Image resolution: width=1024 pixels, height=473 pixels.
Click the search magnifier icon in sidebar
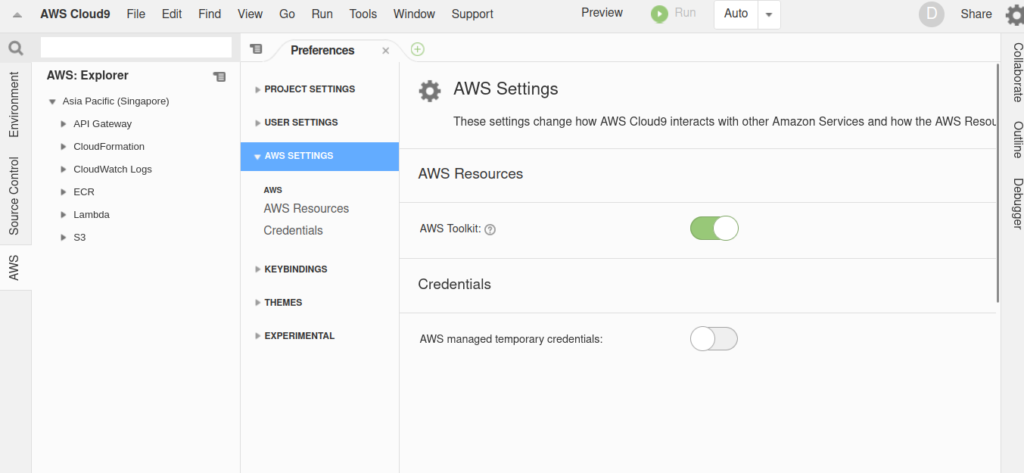click(x=16, y=48)
